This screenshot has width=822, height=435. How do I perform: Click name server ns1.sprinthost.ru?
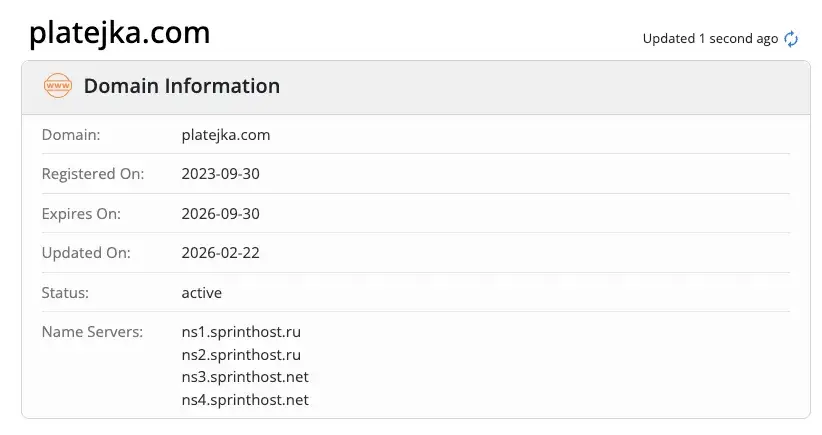click(x=241, y=332)
